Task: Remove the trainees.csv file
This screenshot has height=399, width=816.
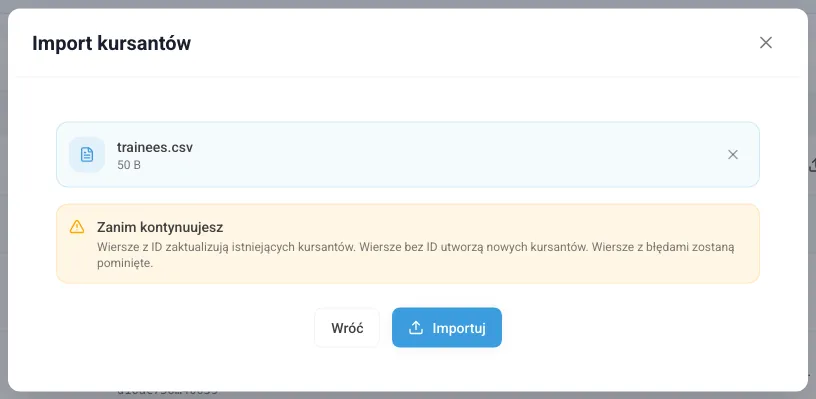Action: 733,155
